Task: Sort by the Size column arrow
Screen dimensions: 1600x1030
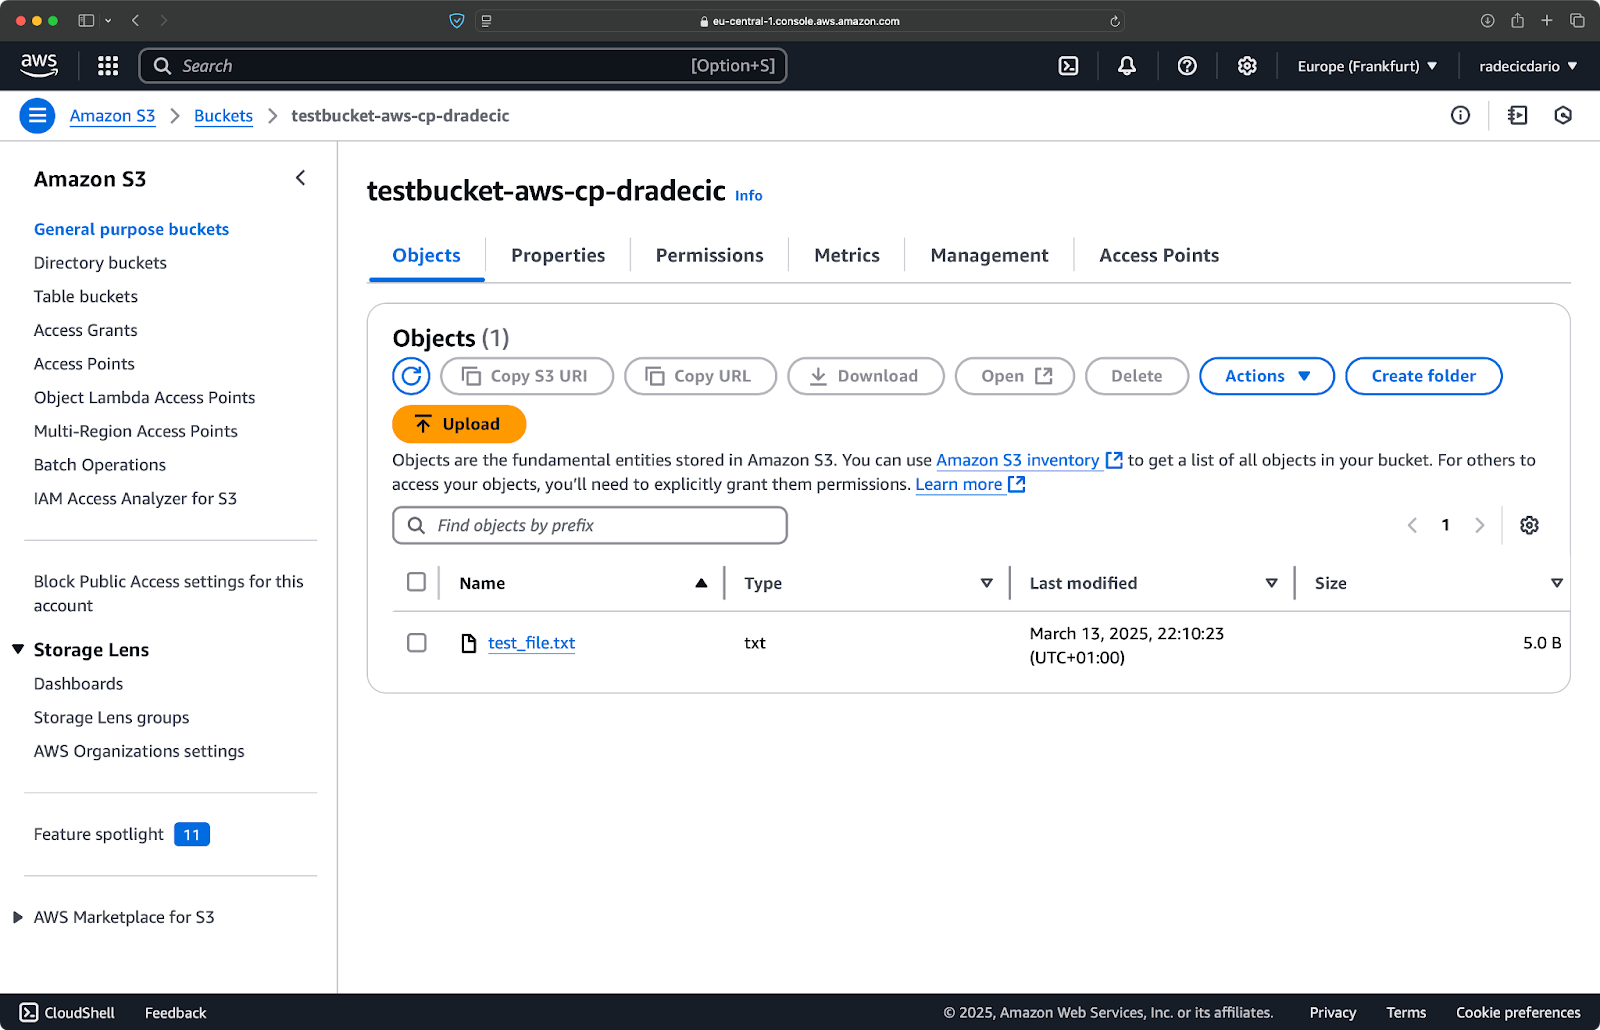Action: click(1556, 583)
